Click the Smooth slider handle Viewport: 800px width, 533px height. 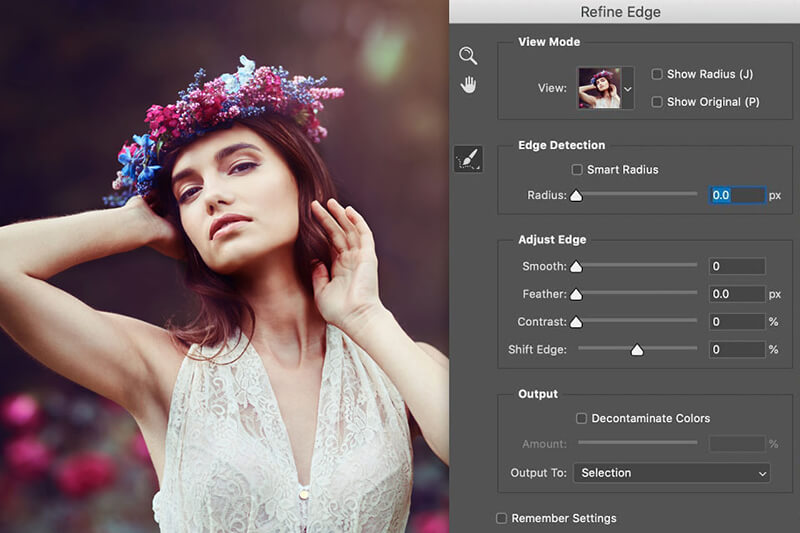576,267
